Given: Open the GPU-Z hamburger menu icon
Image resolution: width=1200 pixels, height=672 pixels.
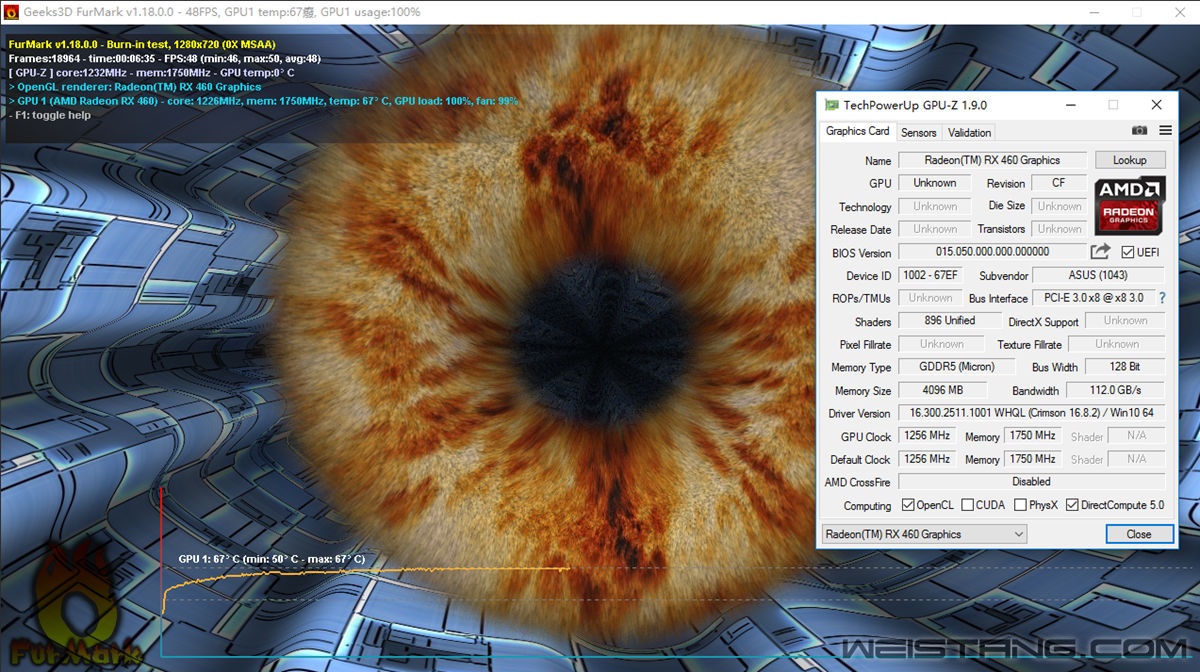Looking at the screenshot, I should [x=1165, y=131].
